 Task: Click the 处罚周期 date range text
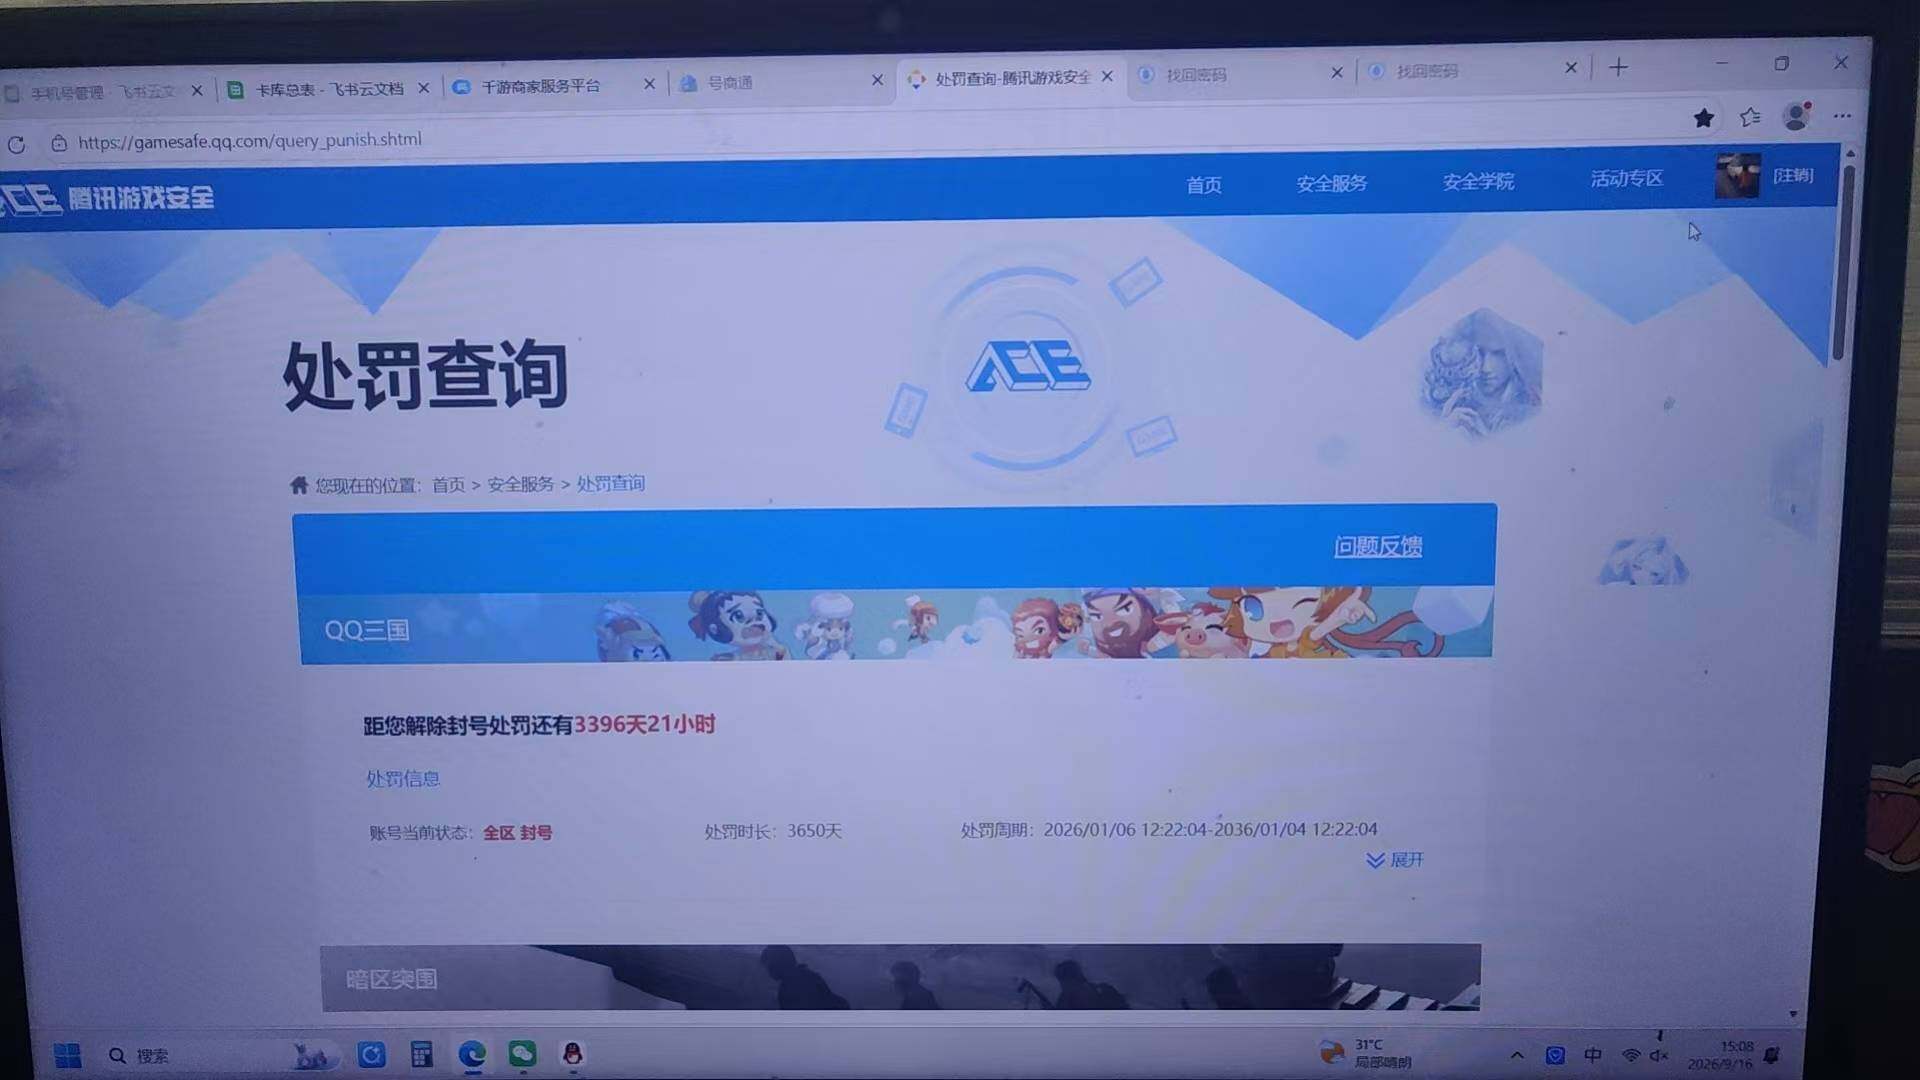click(1169, 829)
